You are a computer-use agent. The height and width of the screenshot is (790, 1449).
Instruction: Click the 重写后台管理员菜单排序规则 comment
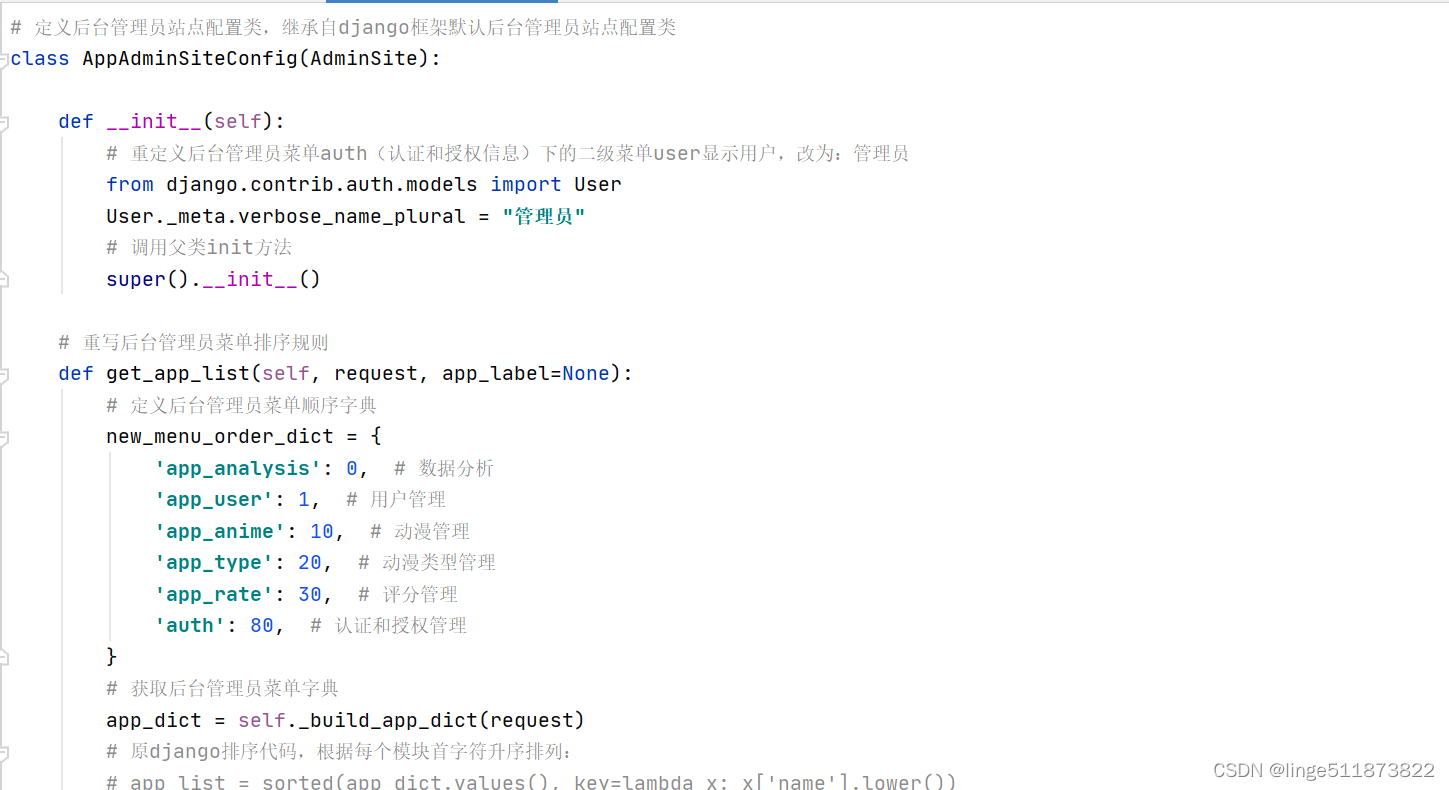tap(193, 343)
